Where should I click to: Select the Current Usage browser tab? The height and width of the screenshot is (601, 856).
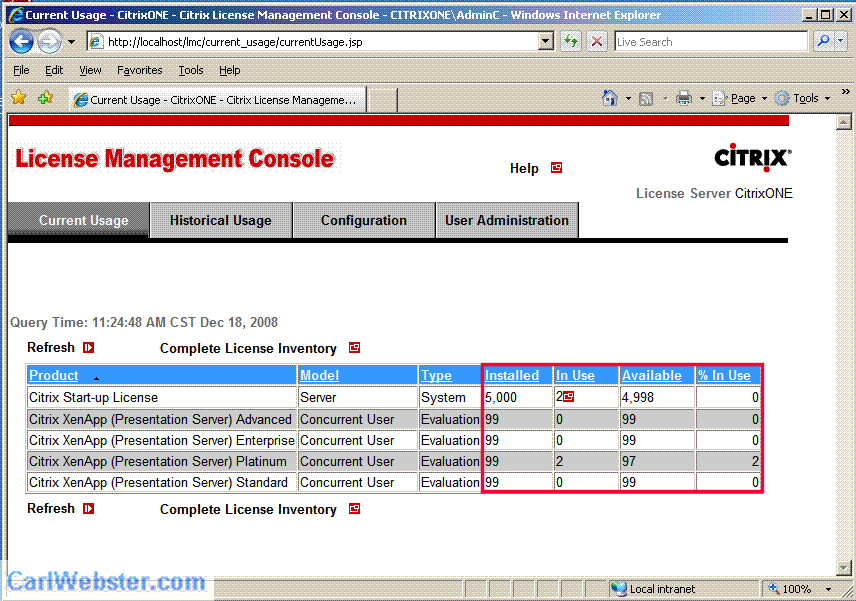coord(217,100)
